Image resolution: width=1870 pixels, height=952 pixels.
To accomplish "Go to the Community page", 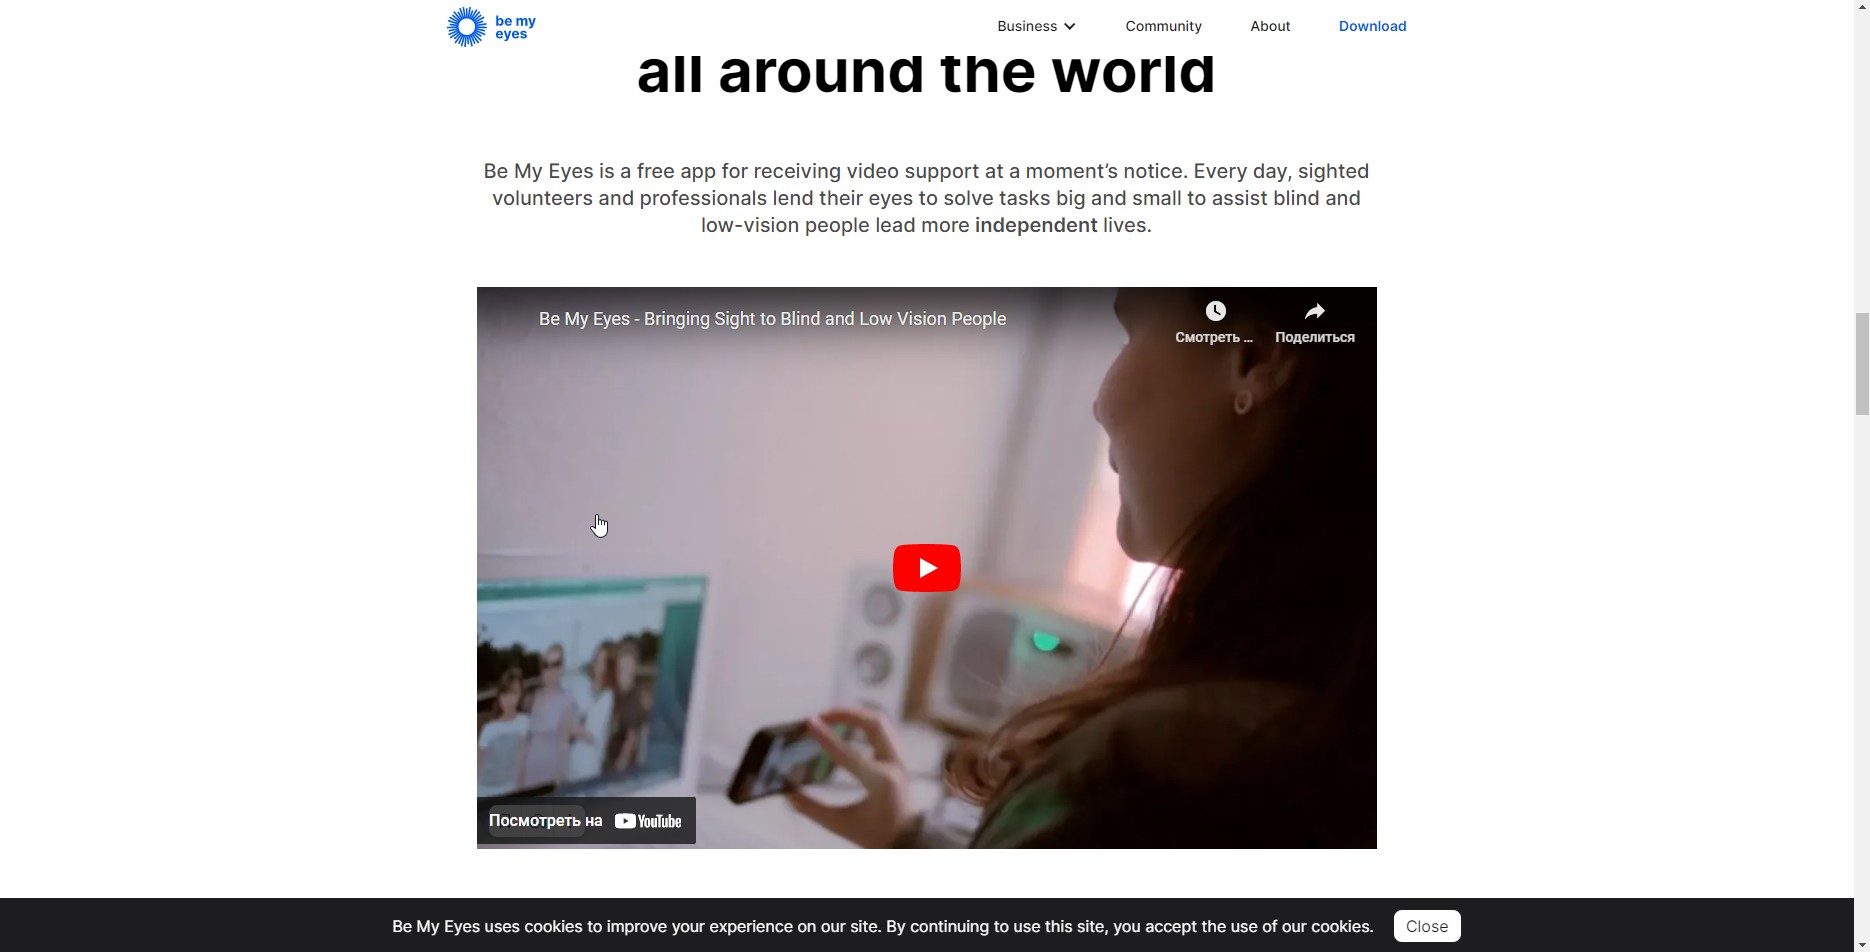I will [1163, 26].
